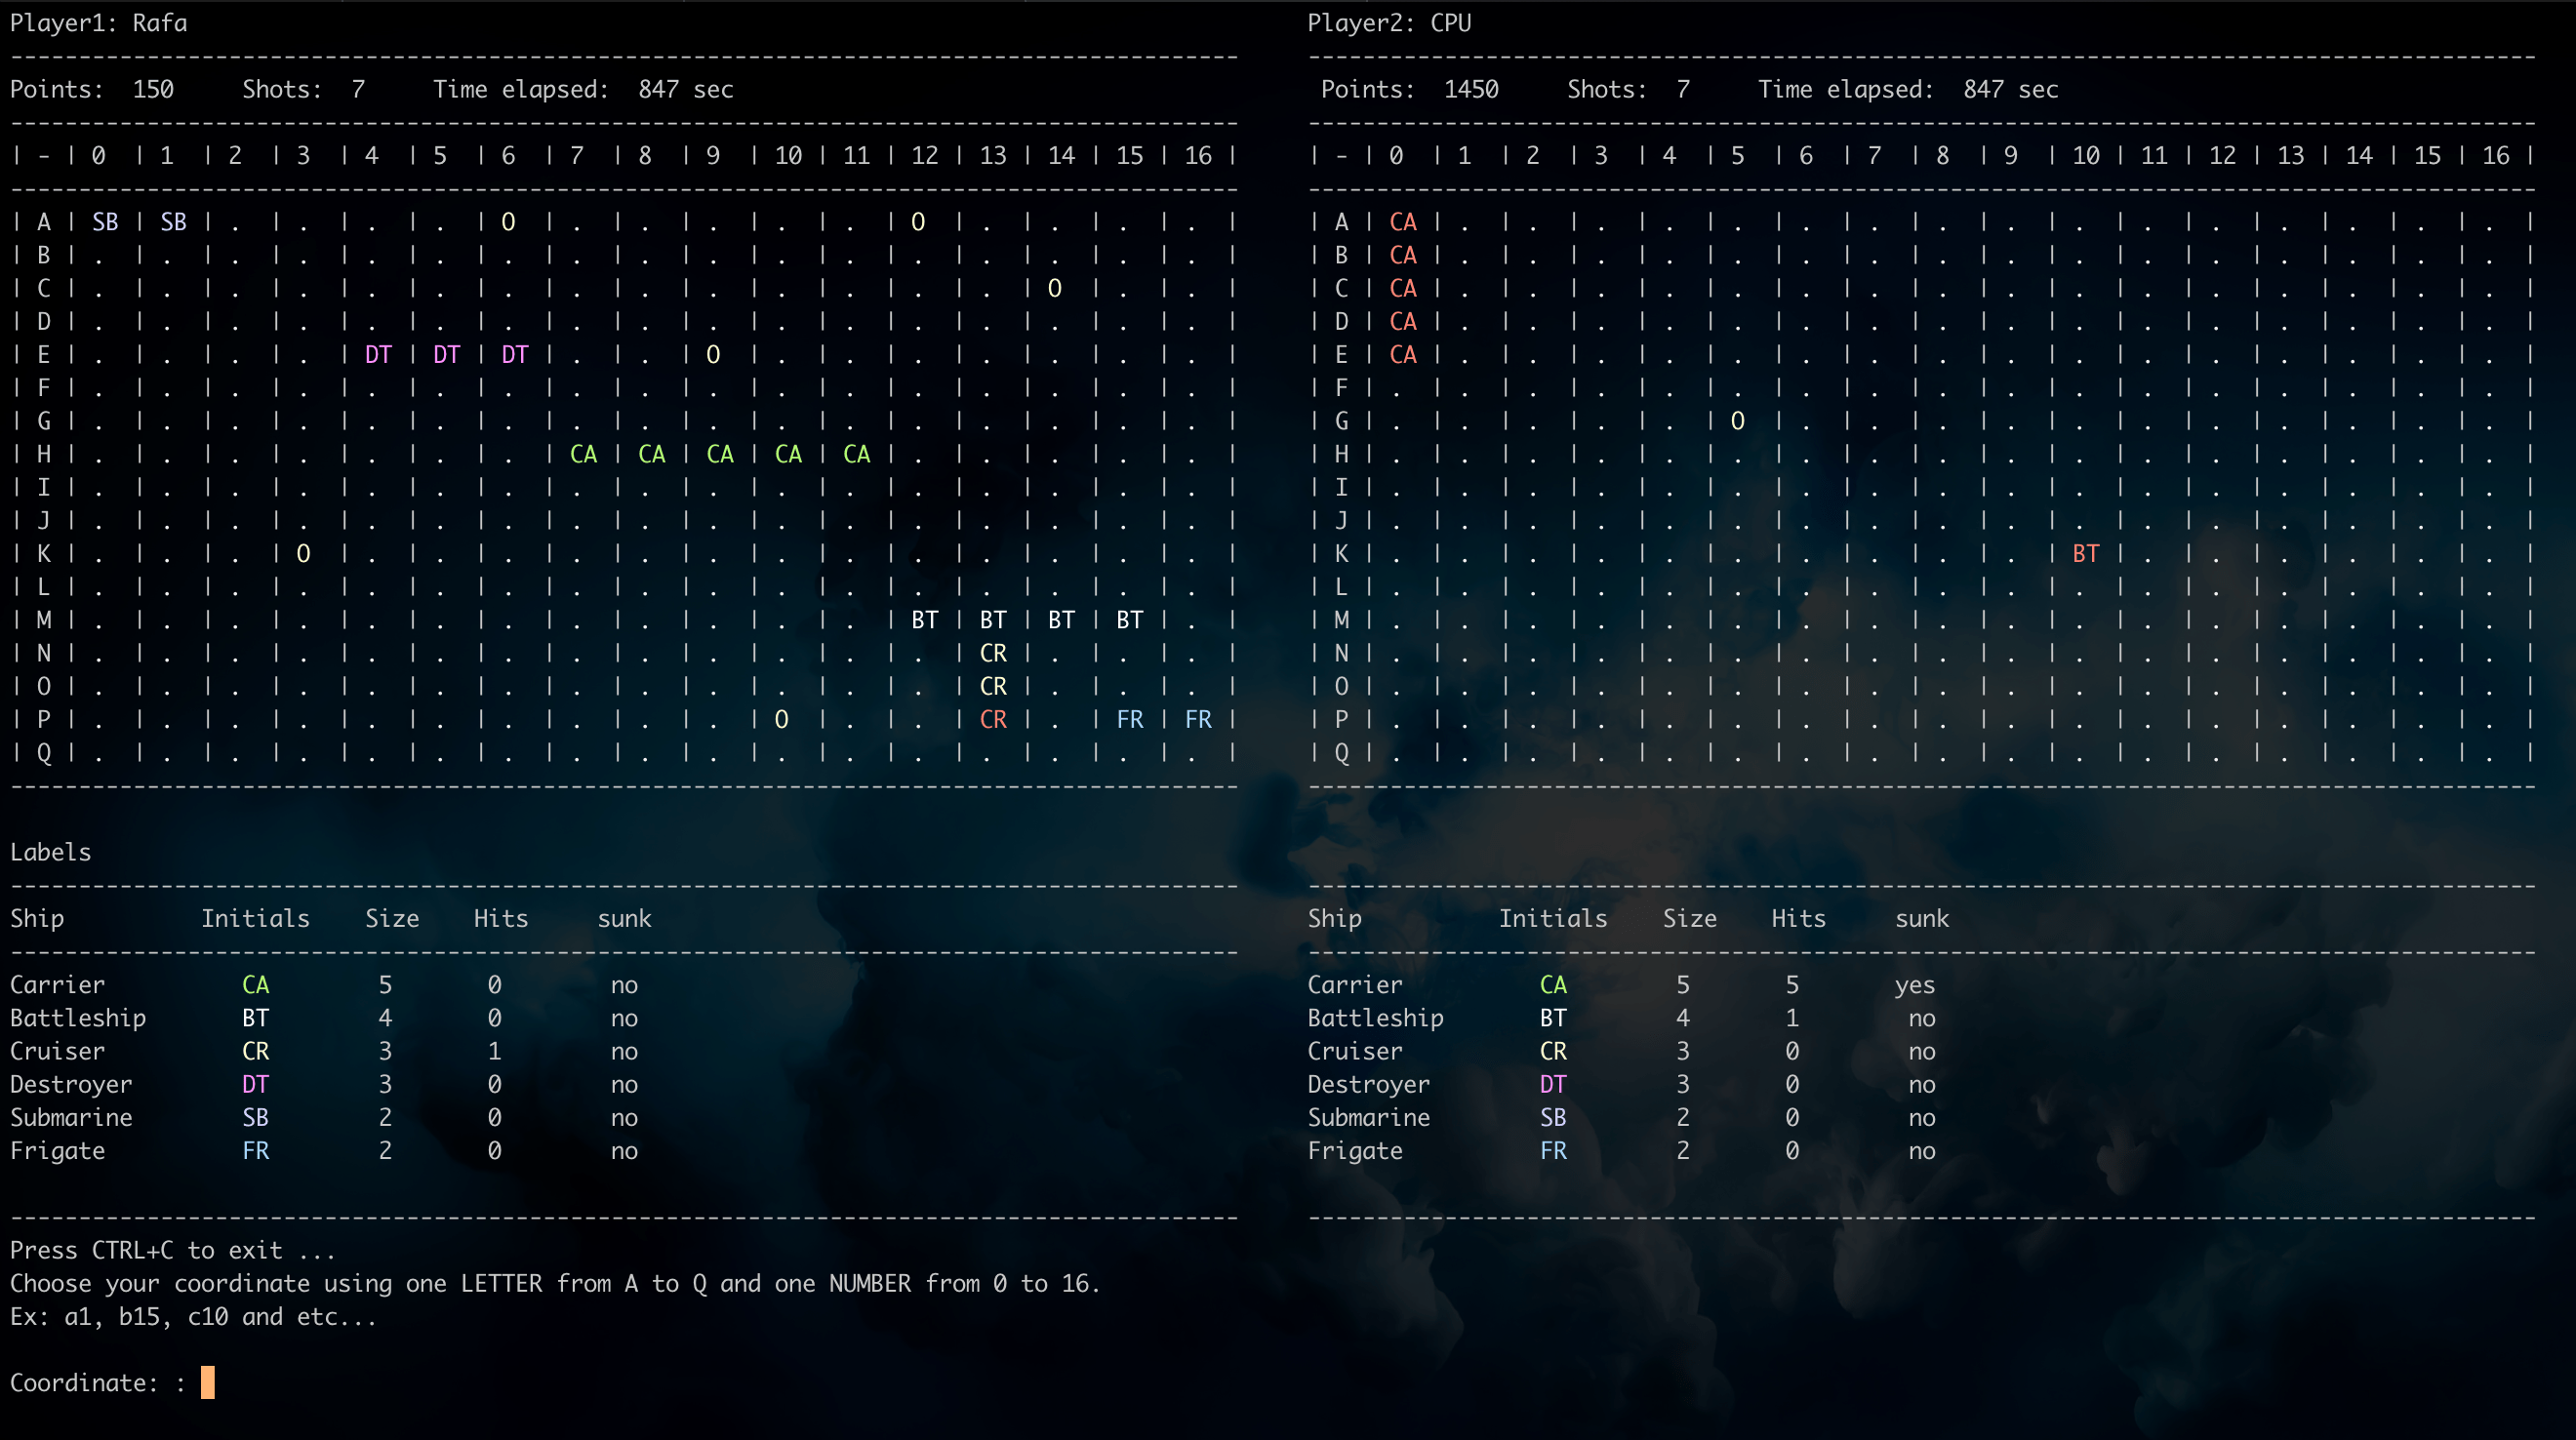The image size is (2576, 1440).
Task: Click the CPU Battleship Hits value 1
Action: click(x=1791, y=1018)
